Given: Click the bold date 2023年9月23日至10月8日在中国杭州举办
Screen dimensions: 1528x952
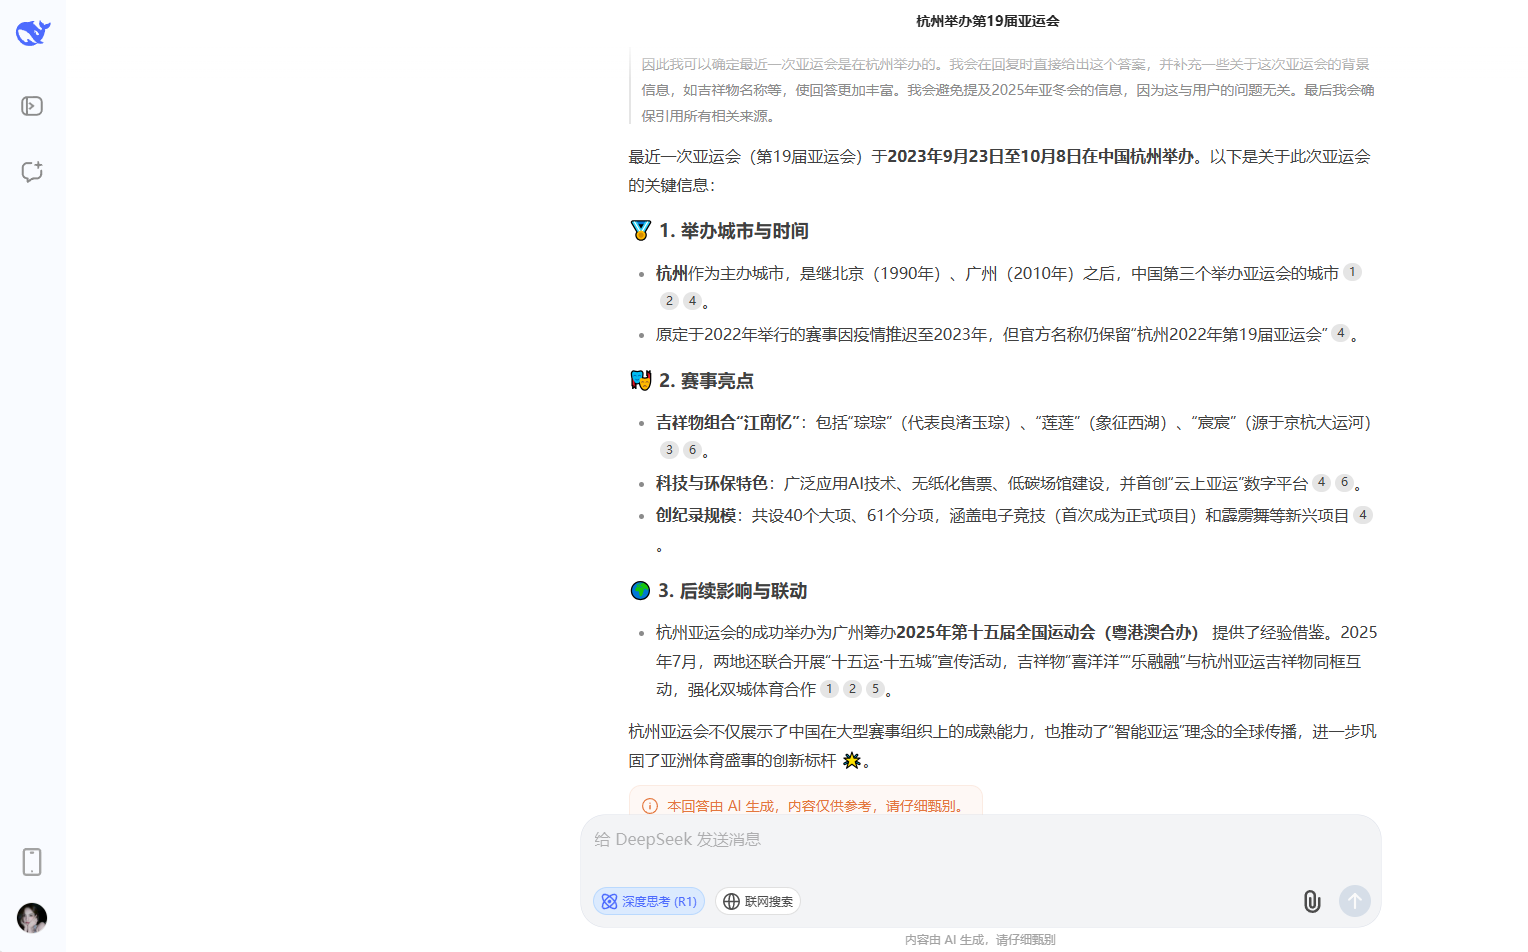Looking at the screenshot, I should [1040, 157].
